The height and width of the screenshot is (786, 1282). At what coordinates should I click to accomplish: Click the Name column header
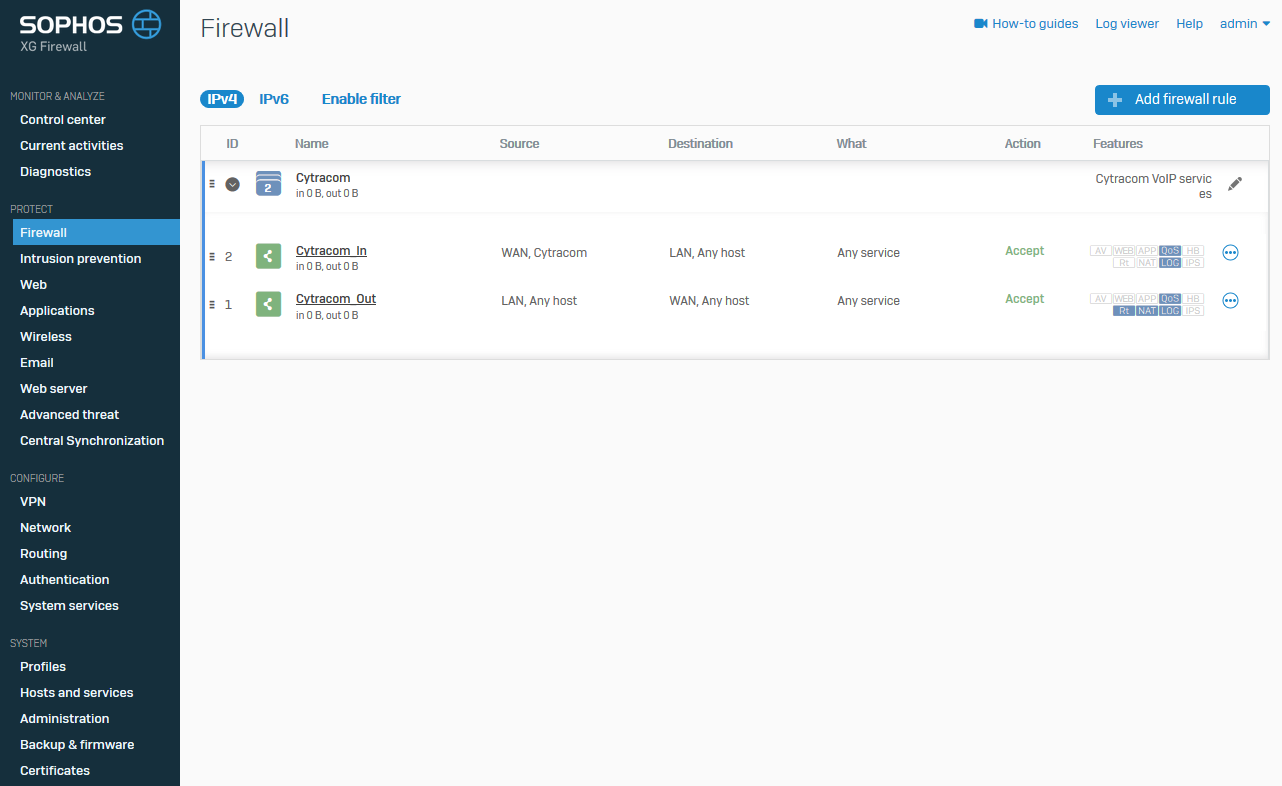(312, 144)
